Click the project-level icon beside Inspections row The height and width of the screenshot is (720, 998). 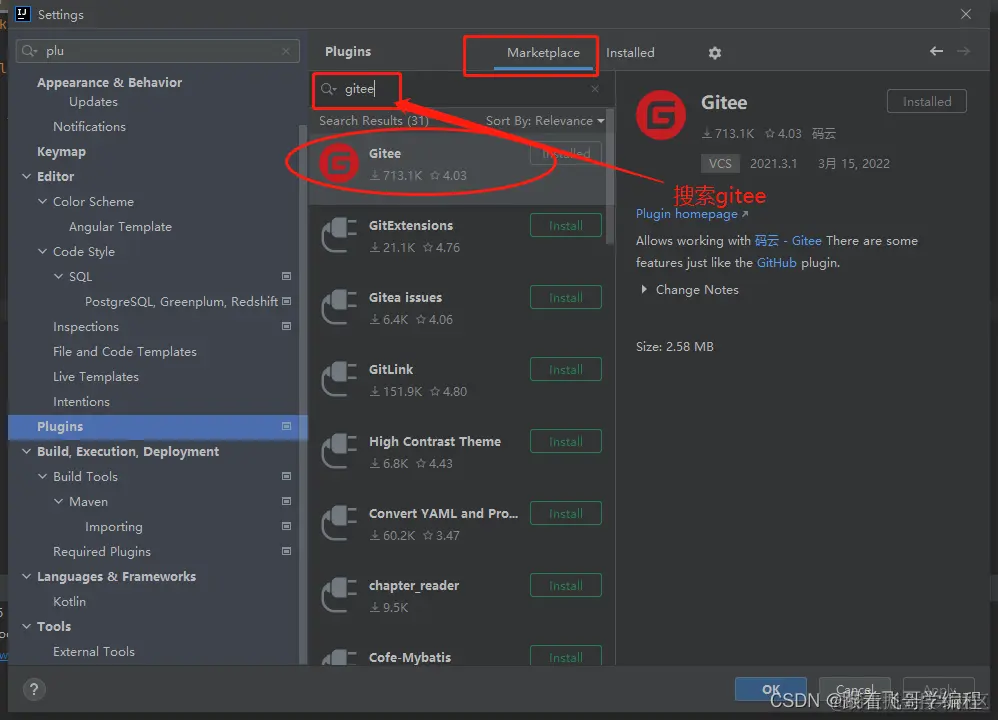click(286, 327)
